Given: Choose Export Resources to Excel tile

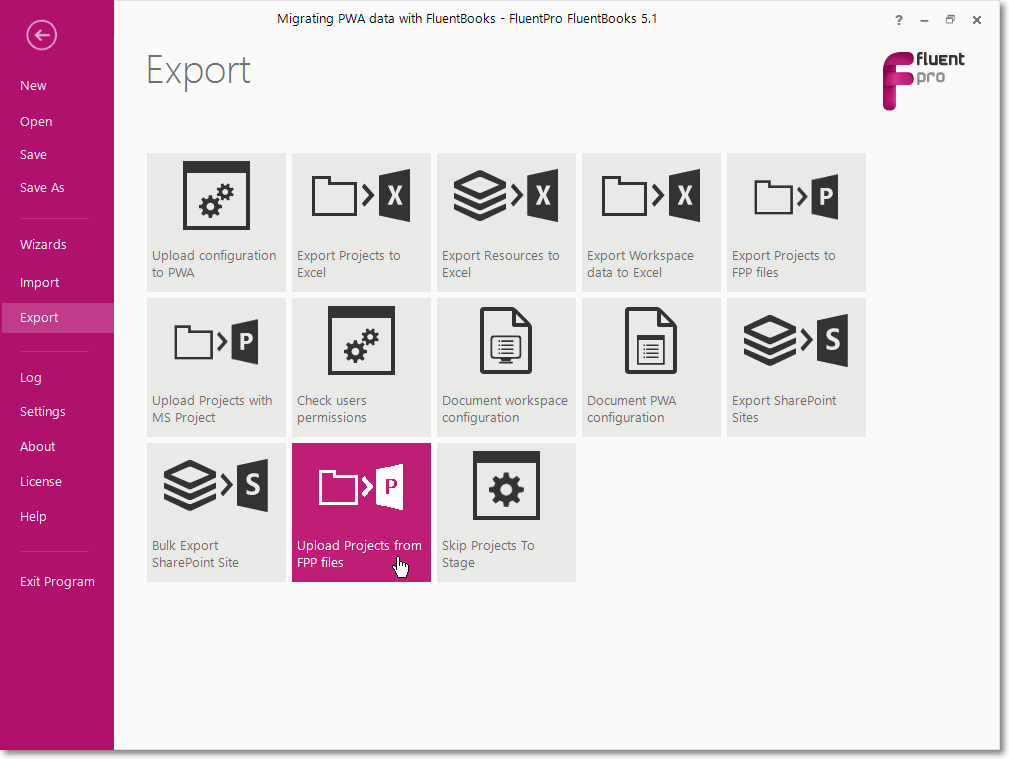Looking at the screenshot, I should pyautogui.click(x=506, y=222).
